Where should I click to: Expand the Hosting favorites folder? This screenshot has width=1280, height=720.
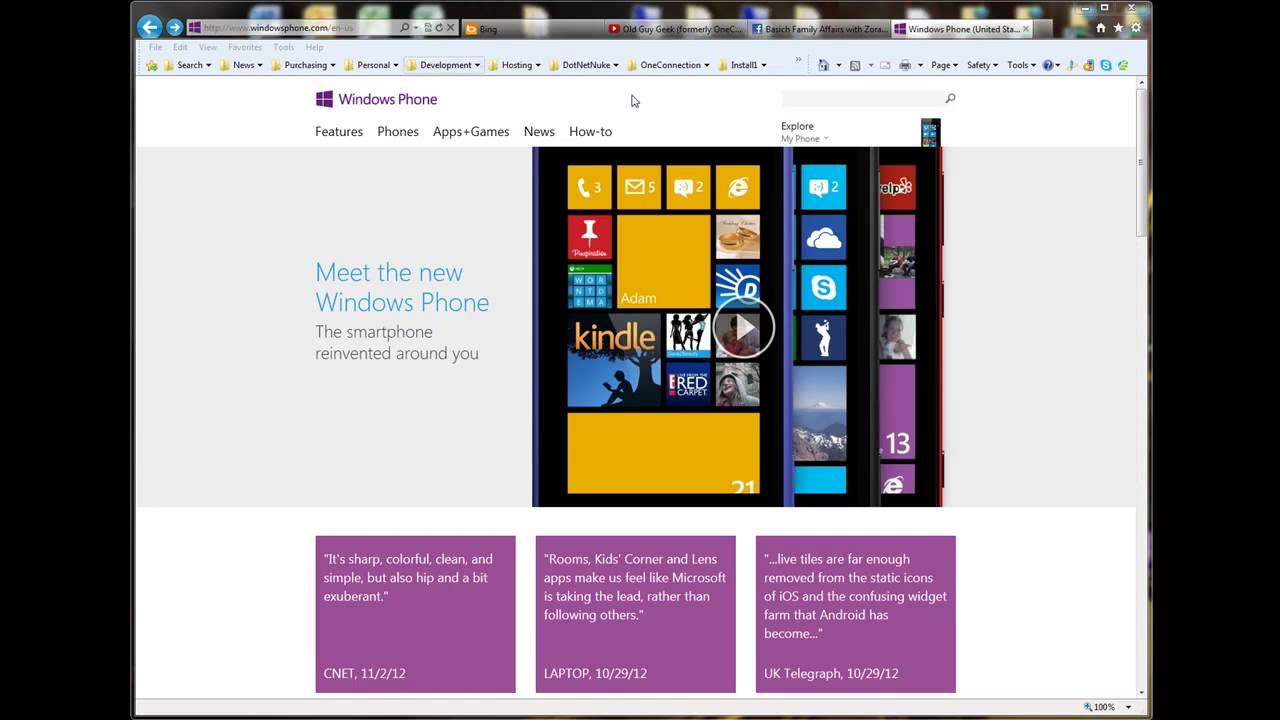514,65
